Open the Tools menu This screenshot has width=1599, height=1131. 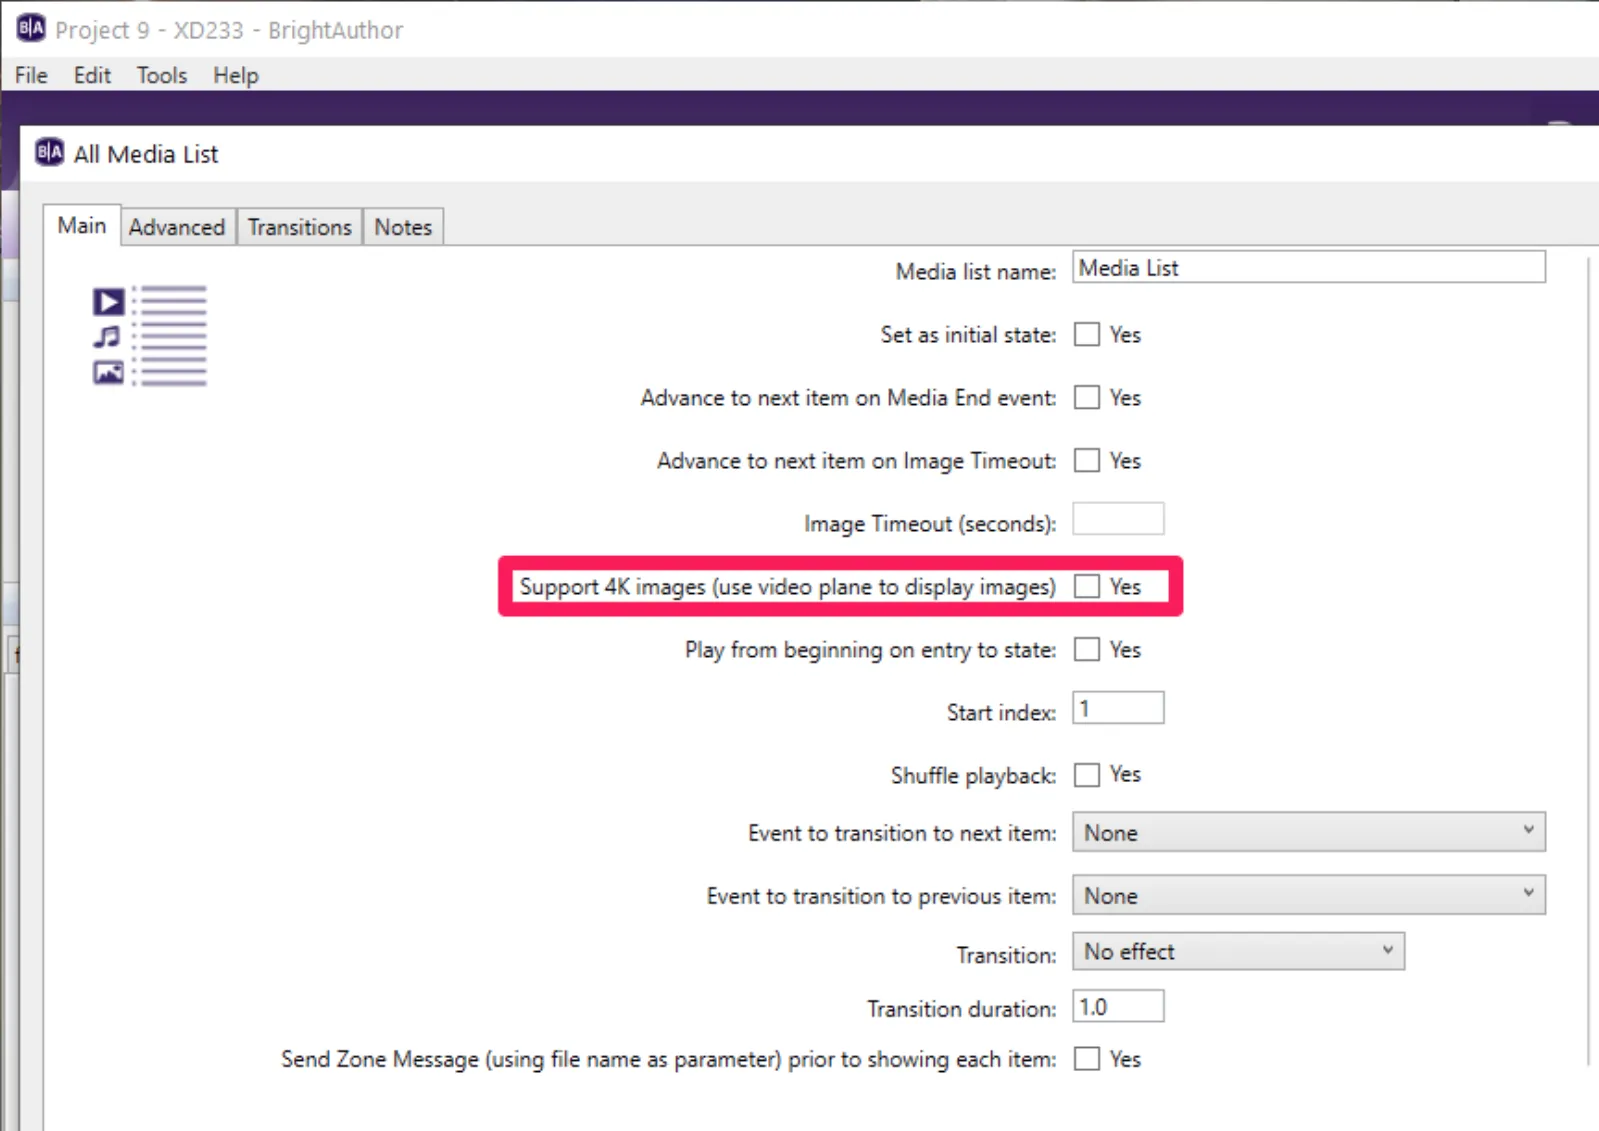pos(162,75)
